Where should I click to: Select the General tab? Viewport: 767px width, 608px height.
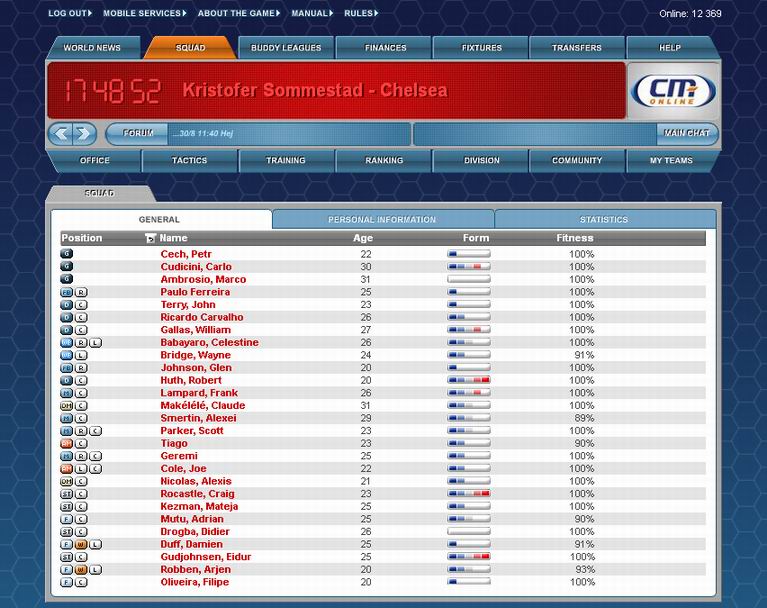[x=159, y=220]
